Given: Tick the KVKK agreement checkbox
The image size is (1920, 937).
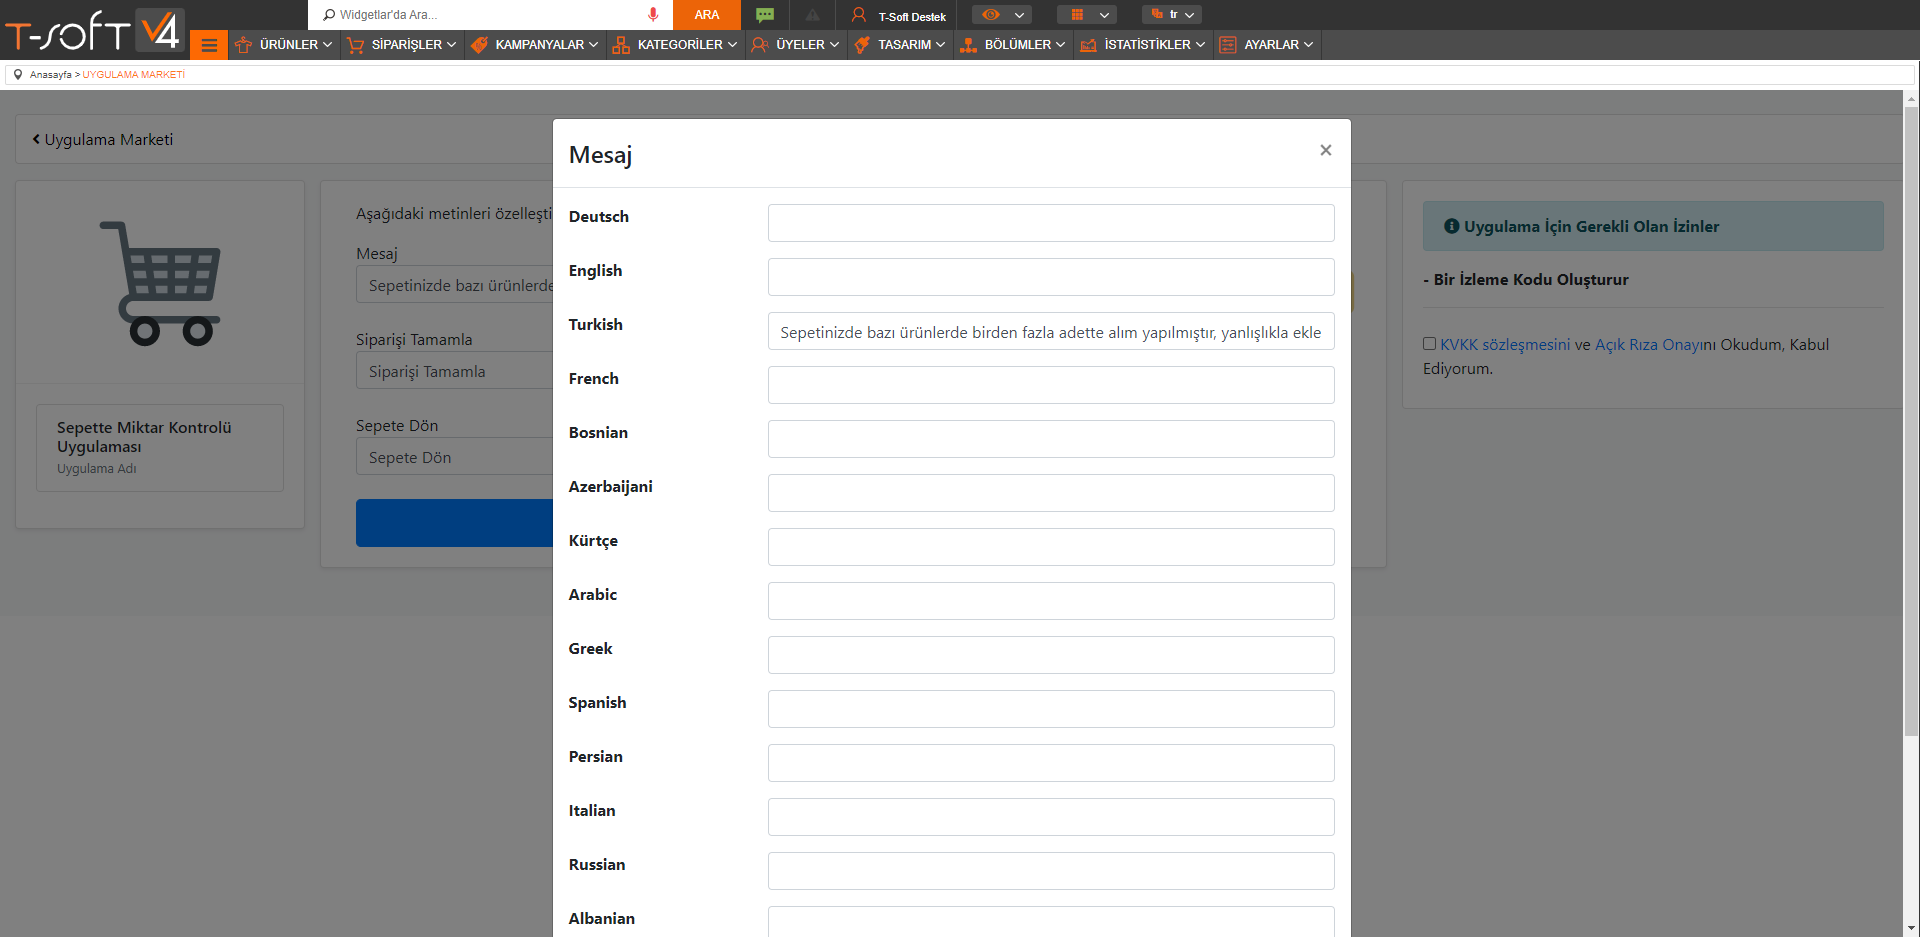Looking at the screenshot, I should [1430, 344].
